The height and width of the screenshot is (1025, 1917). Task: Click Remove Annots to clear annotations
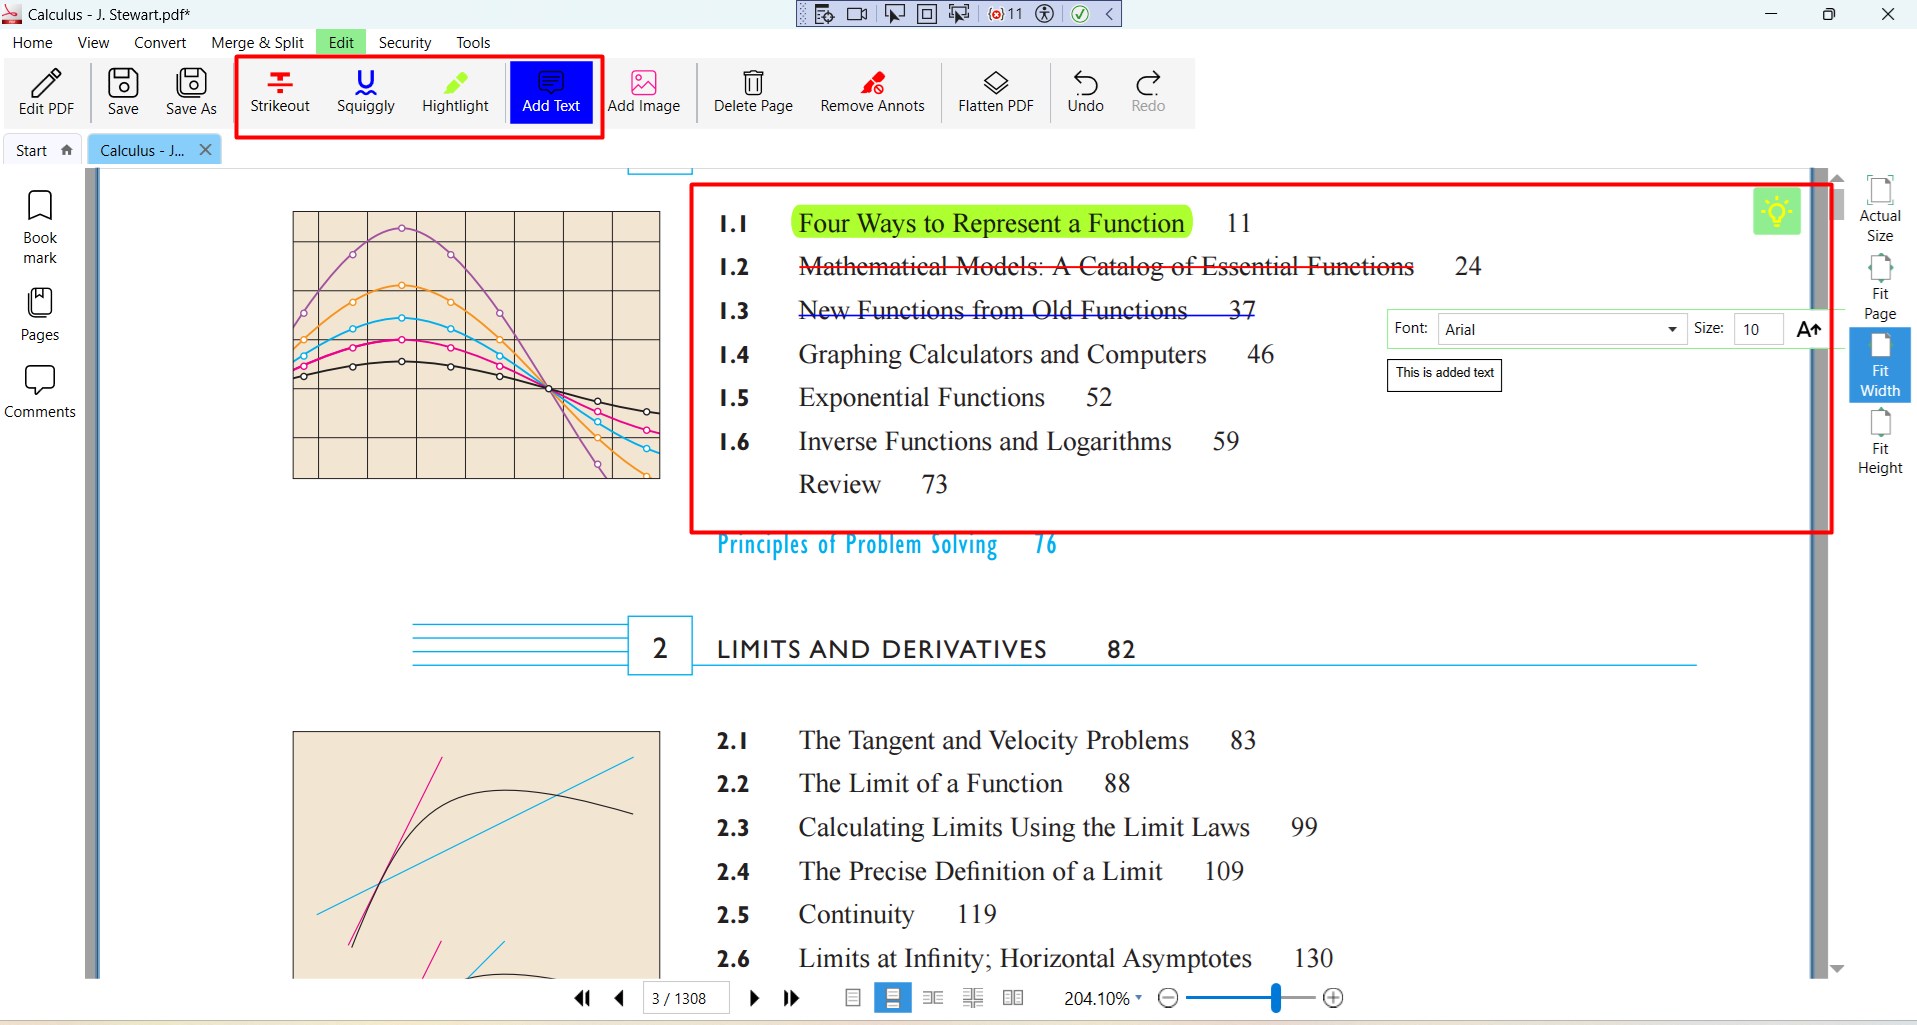pos(871,92)
